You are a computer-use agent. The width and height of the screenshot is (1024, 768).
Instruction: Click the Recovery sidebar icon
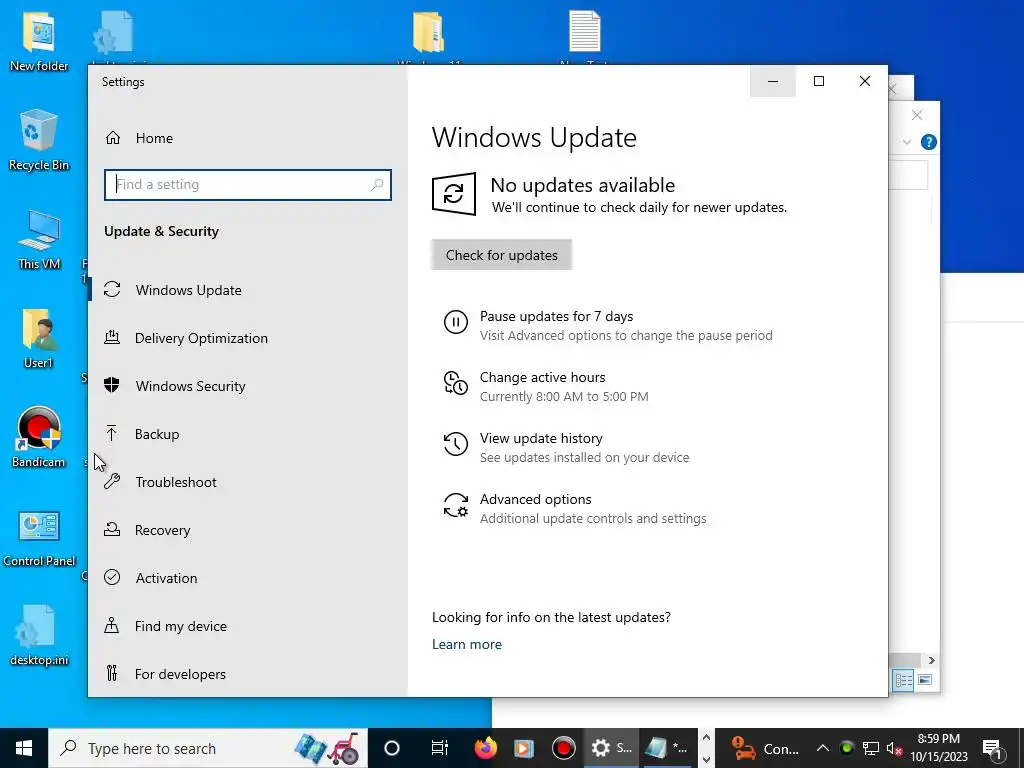(112, 530)
